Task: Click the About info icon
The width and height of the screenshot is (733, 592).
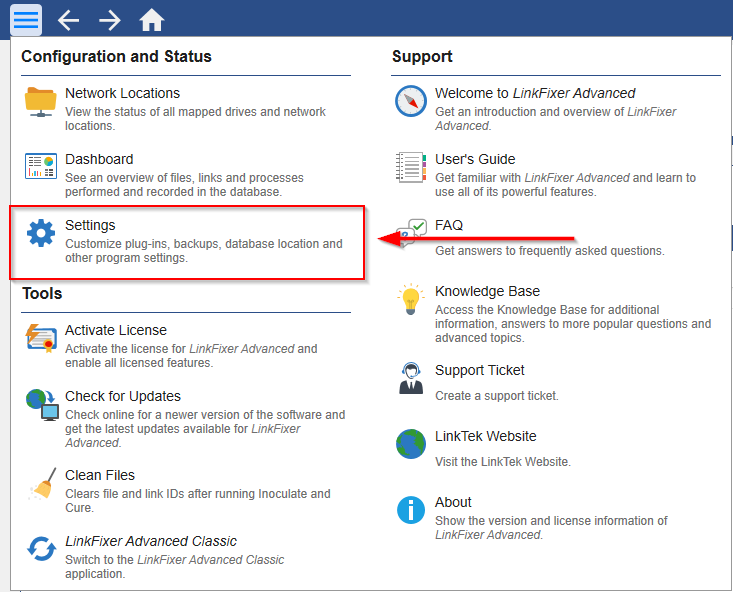Action: tap(410, 510)
